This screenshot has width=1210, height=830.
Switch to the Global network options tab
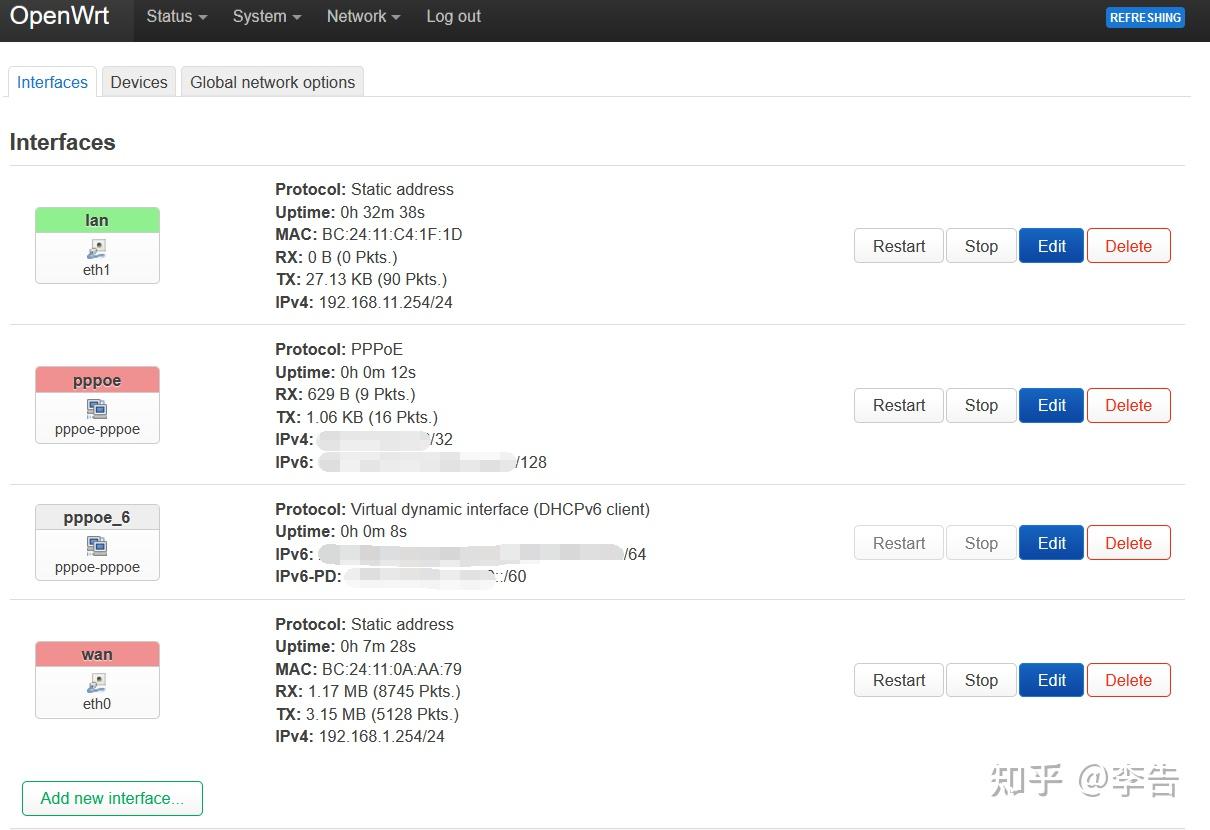coord(272,82)
